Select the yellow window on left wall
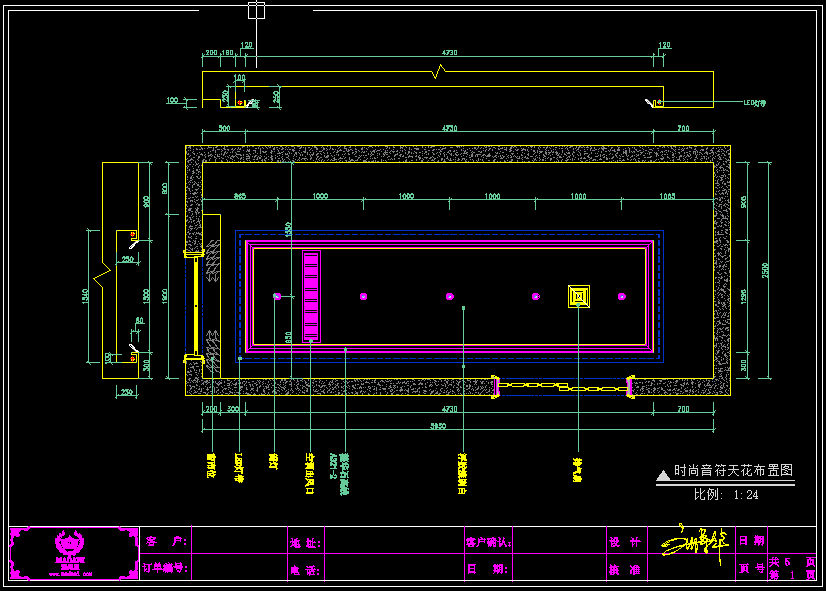 click(x=191, y=305)
